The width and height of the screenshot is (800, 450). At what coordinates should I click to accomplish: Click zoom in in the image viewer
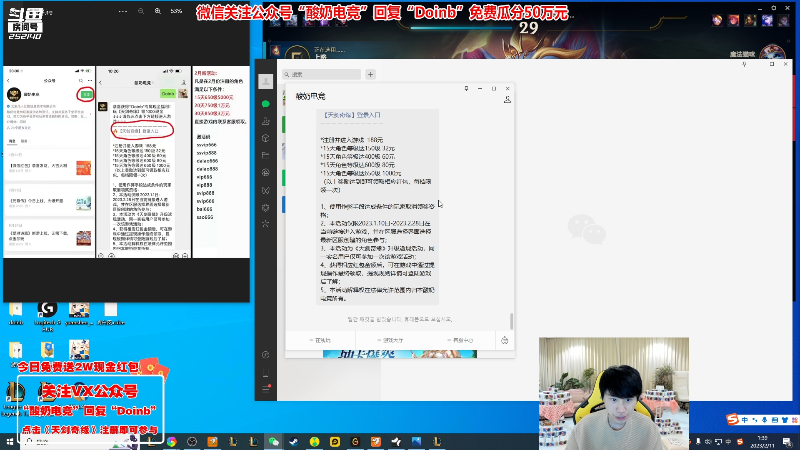click(x=158, y=11)
